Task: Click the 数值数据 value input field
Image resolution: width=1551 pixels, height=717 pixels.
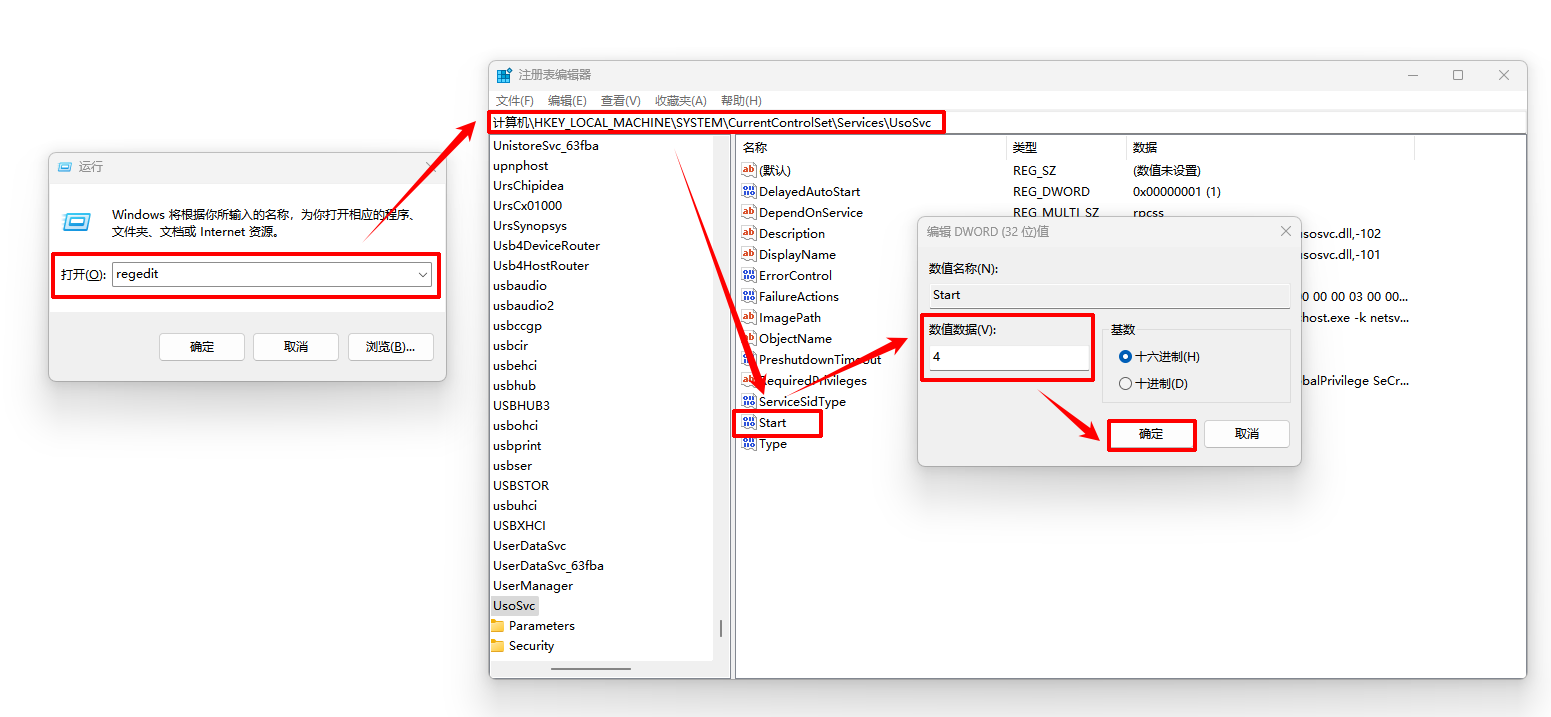Action: click(1009, 357)
